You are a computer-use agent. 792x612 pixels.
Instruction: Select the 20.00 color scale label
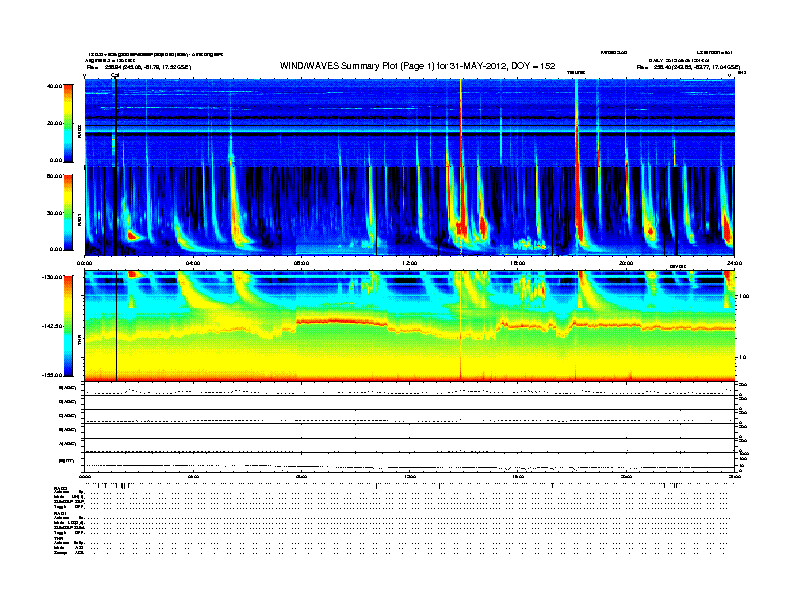tap(54, 123)
